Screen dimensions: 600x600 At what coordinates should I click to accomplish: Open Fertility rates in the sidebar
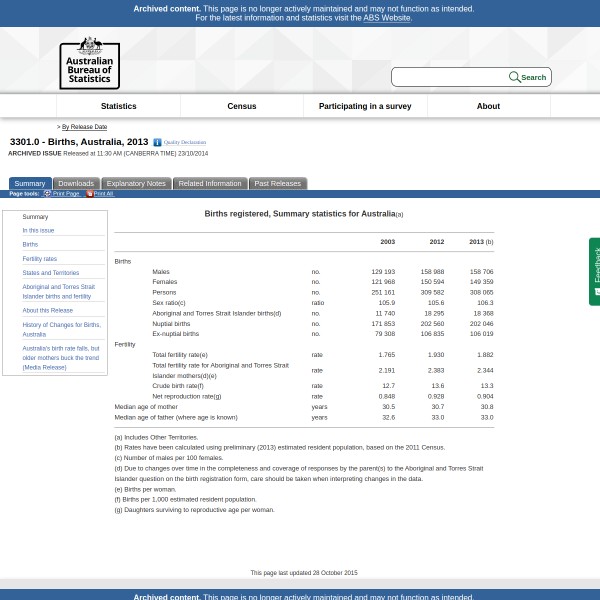pyautogui.click(x=40, y=259)
